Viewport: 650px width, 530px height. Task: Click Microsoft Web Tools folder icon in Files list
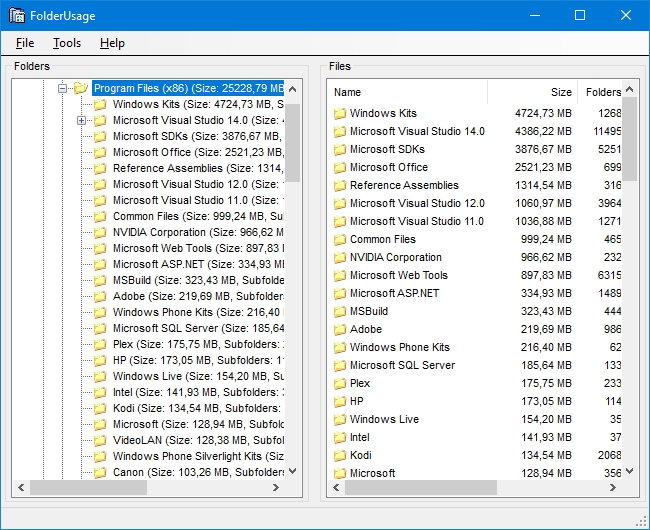coord(340,276)
